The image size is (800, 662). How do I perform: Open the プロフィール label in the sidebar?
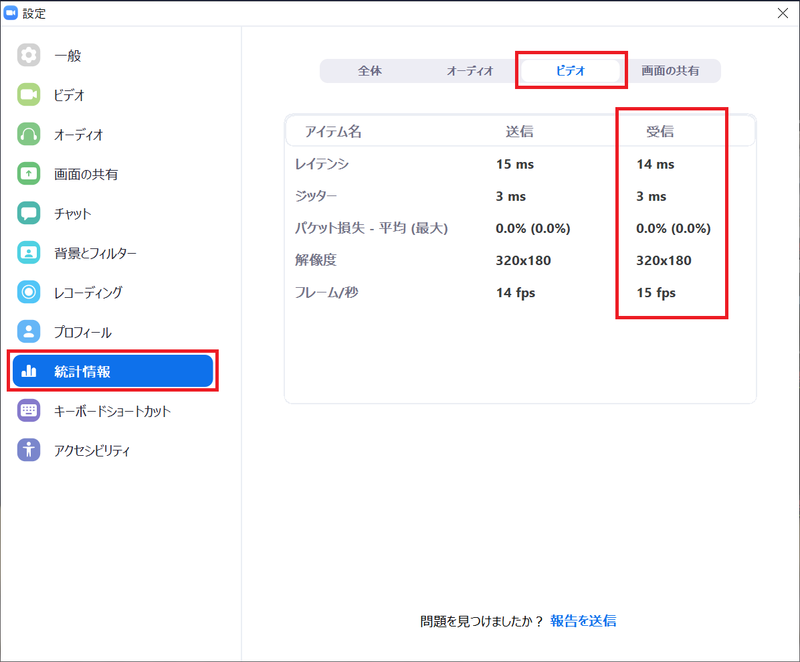click(83, 333)
